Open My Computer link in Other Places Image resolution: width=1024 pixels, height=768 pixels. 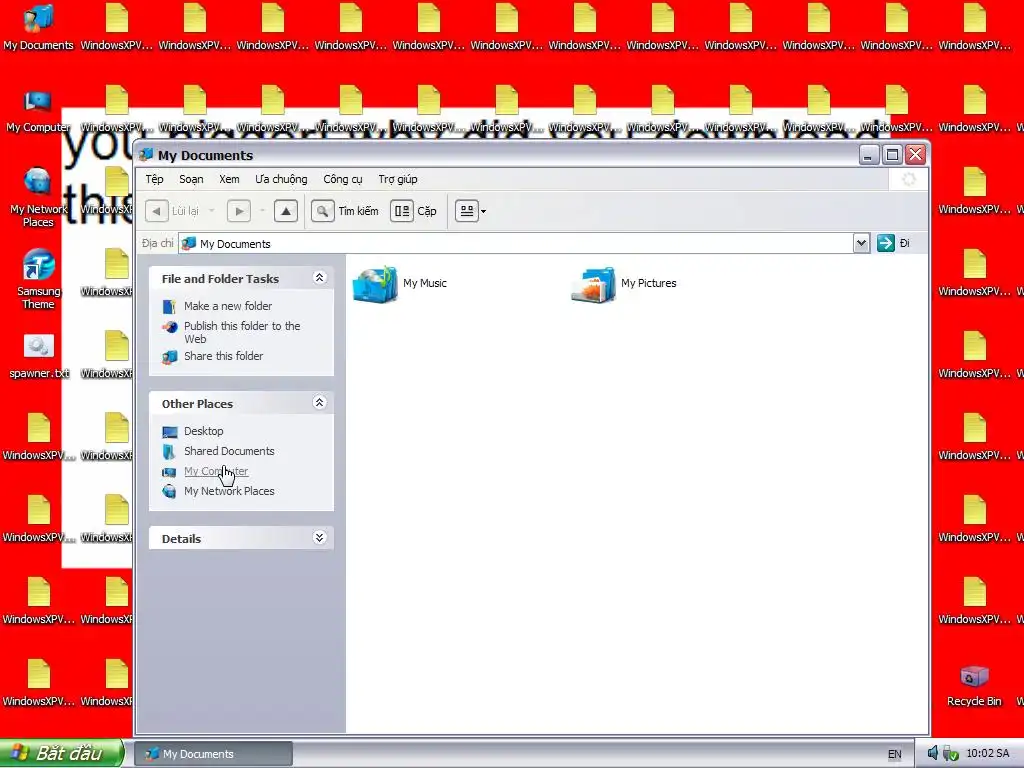click(x=216, y=471)
